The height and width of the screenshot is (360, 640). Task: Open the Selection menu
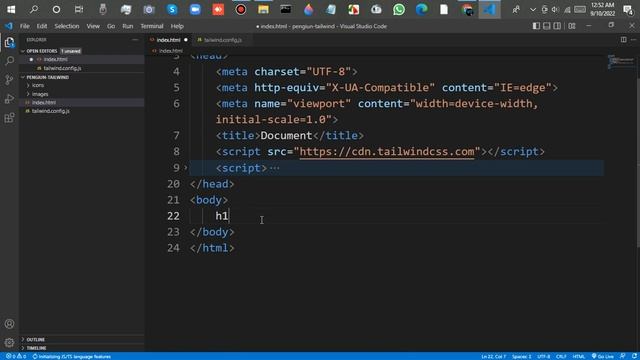point(67,26)
